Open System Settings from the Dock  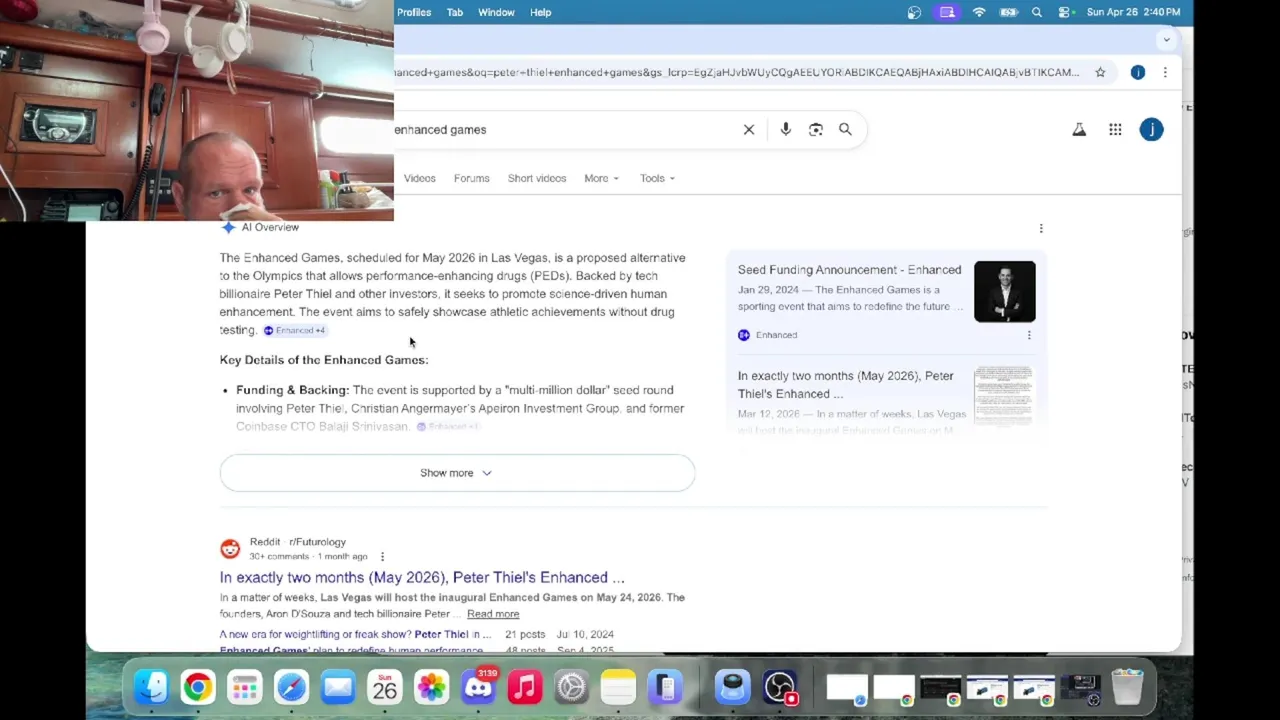tap(572, 687)
